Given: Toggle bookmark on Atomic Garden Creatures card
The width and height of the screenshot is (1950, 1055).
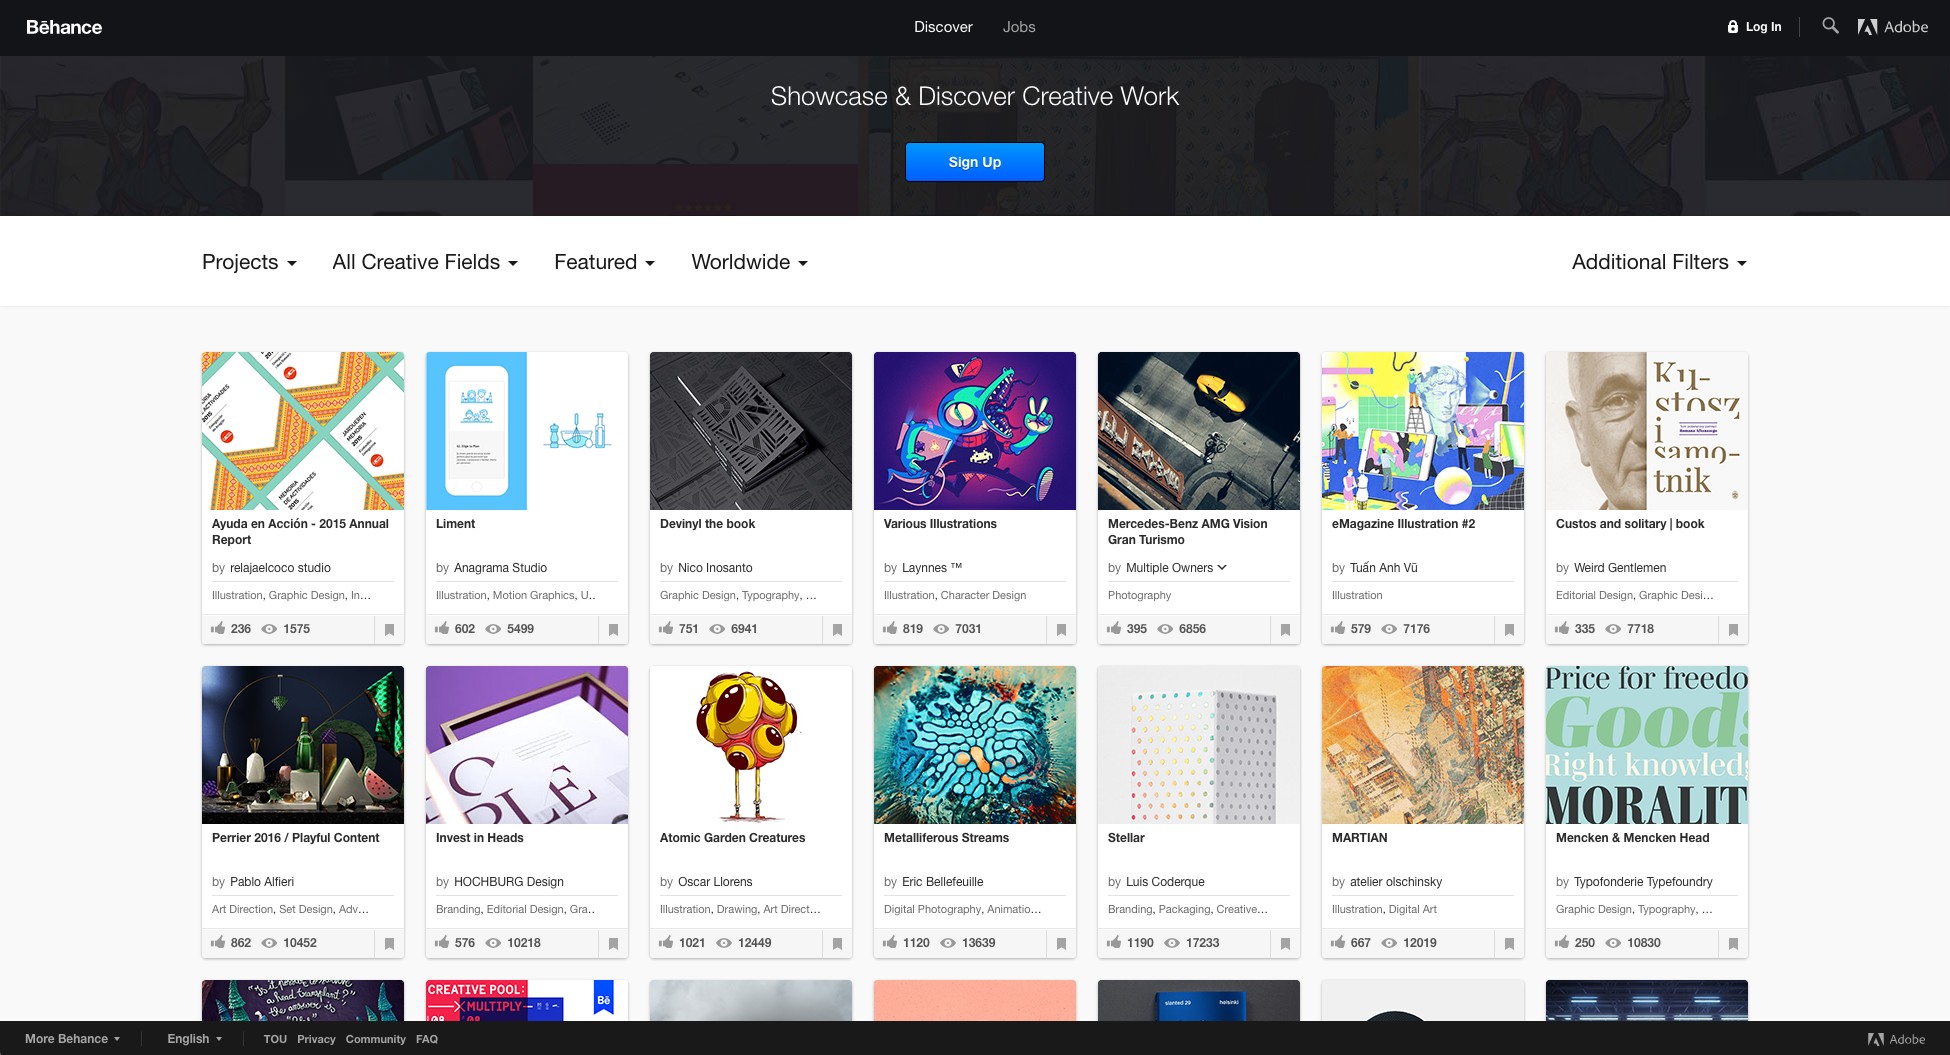Looking at the screenshot, I should click(837, 944).
